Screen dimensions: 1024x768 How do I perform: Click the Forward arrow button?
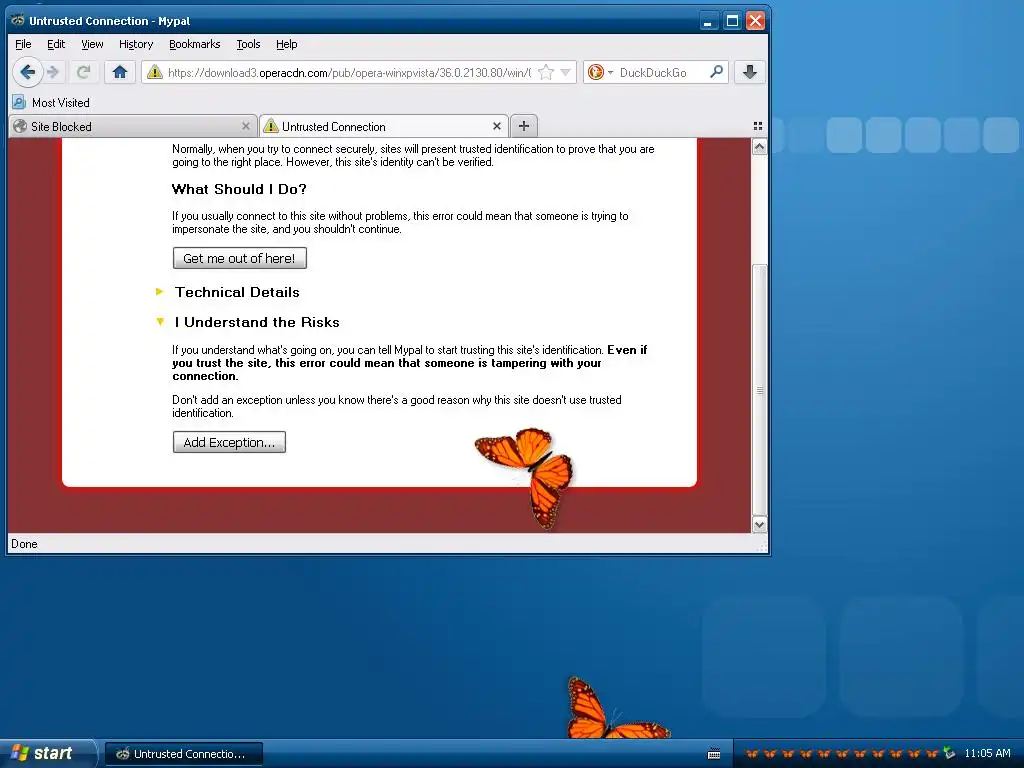coord(54,72)
